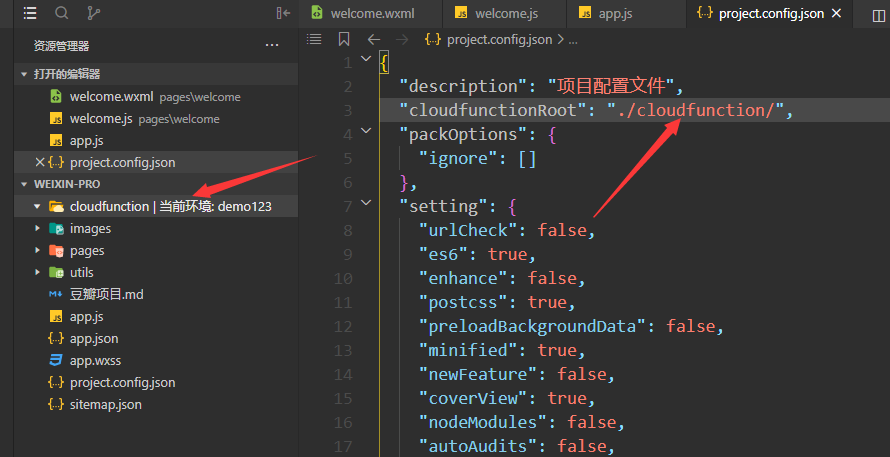Open the search magnifier icon
Screen dimensions: 890x457
62,13
